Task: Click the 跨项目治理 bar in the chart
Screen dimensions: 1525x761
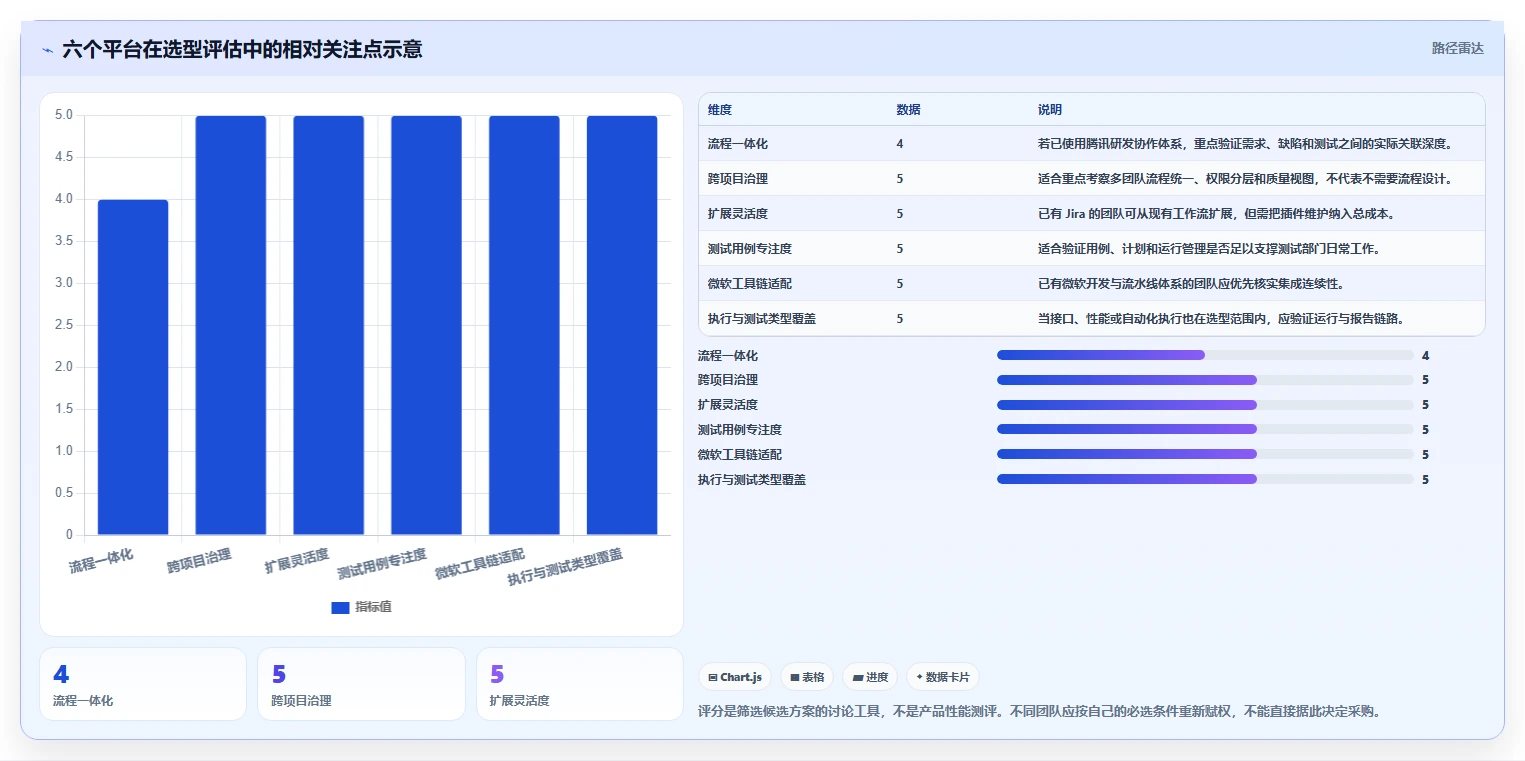Action: pos(231,325)
